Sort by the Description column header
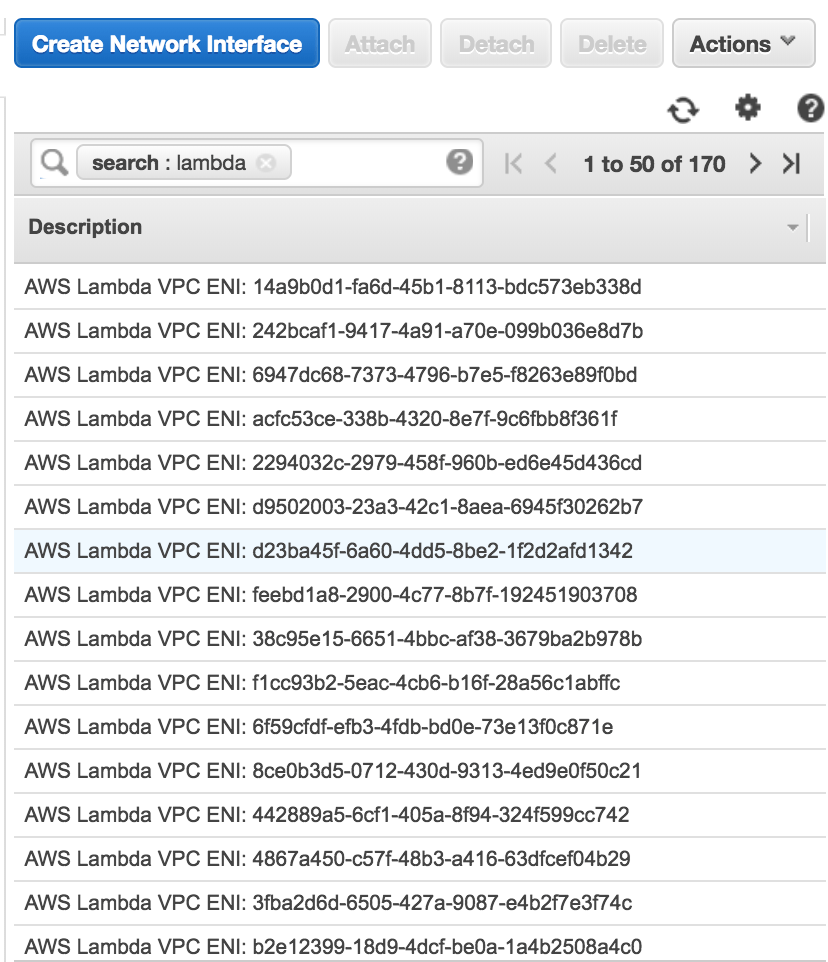 (x=86, y=227)
